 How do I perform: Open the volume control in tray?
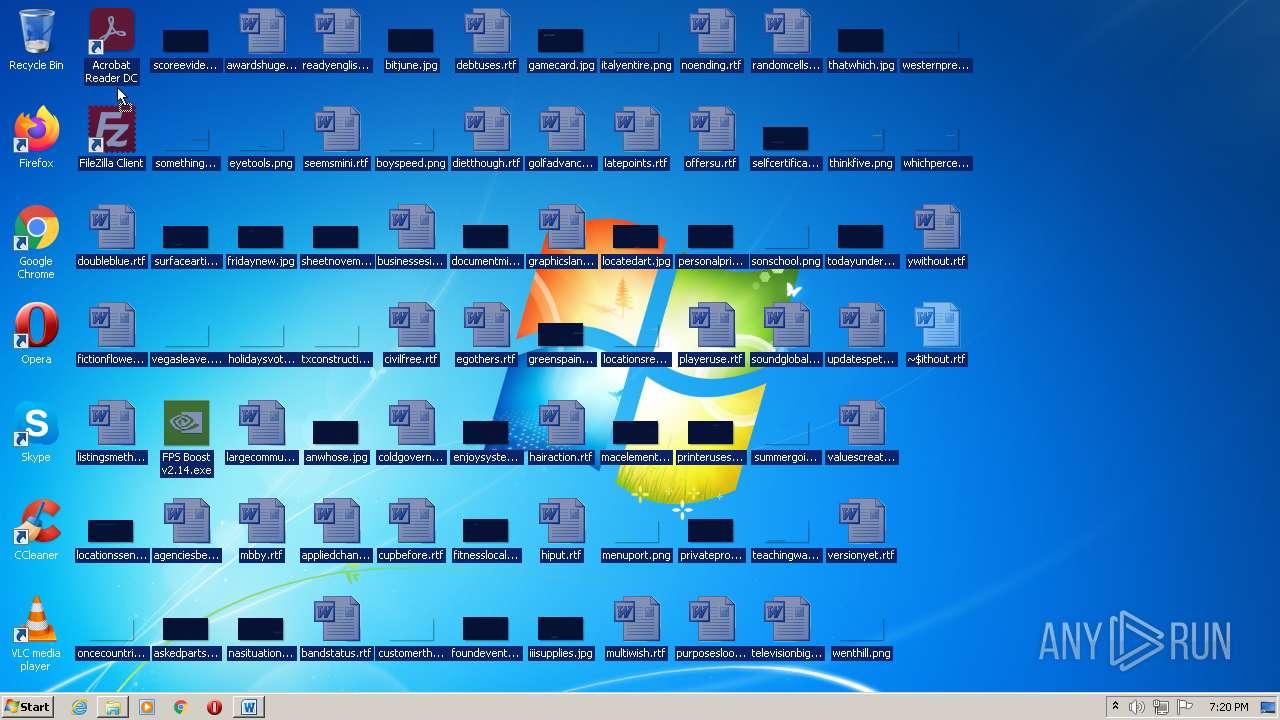[1137, 707]
